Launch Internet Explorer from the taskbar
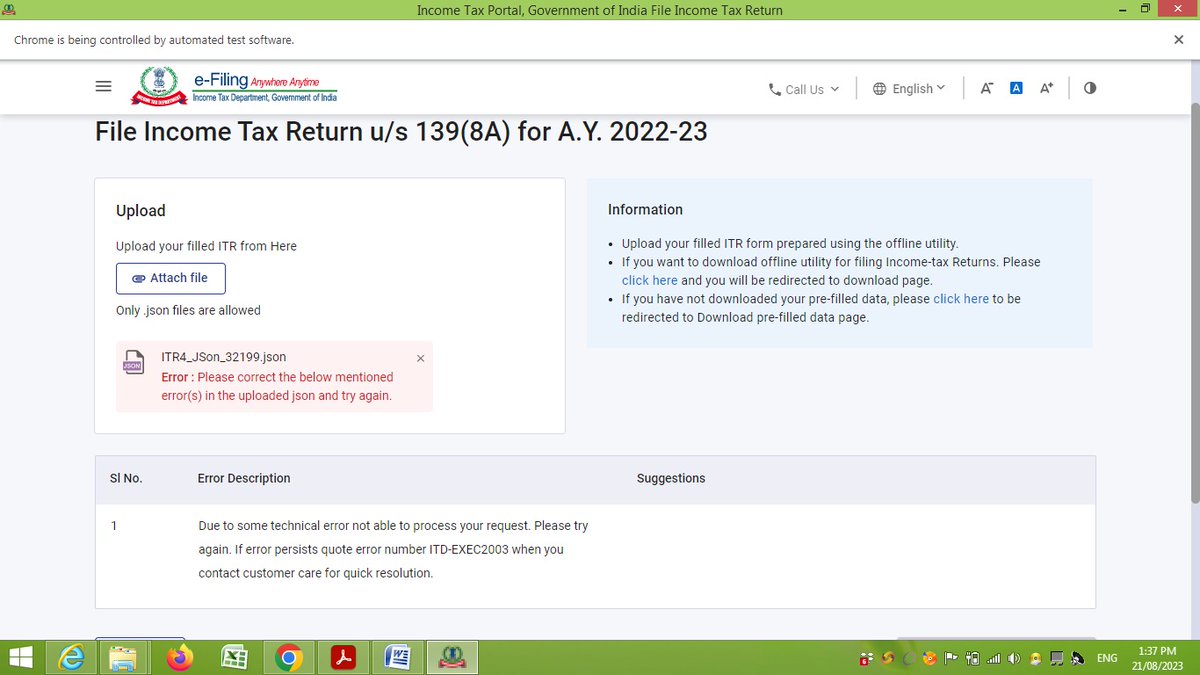The width and height of the screenshot is (1200, 675). (73, 657)
